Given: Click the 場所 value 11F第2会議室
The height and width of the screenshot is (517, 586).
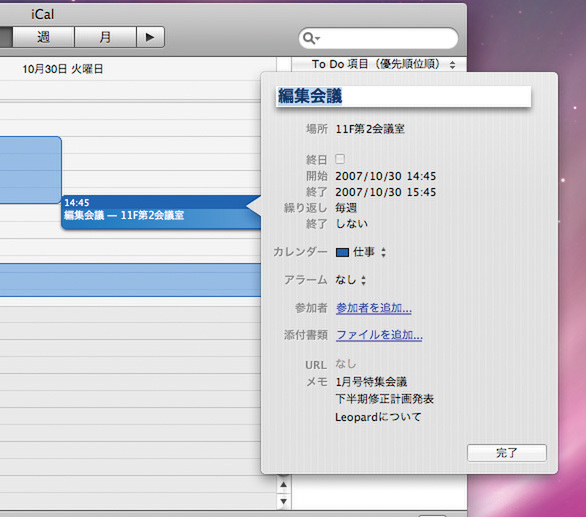Looking at the screenshot, I should 370,129.
